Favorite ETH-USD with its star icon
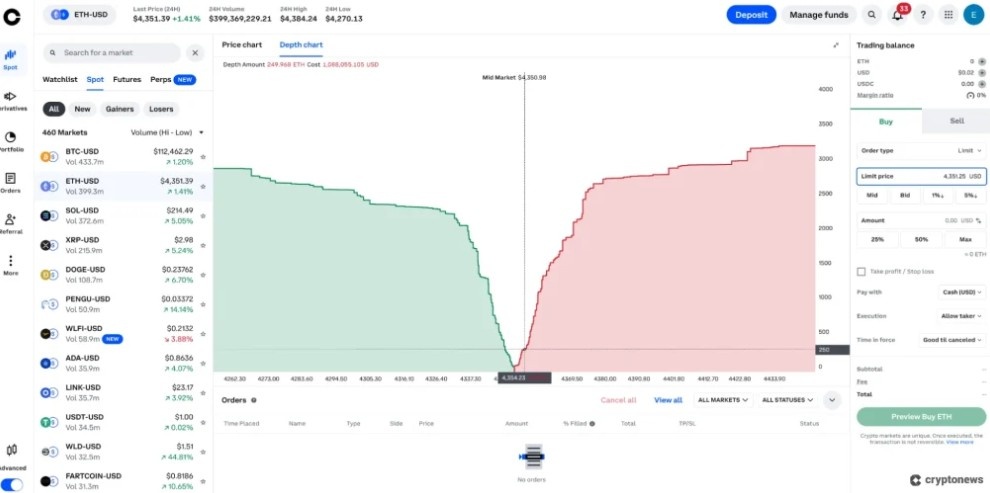Image resolution: width=990 pixels, height=493 pixels. click(x=203, y=186)
